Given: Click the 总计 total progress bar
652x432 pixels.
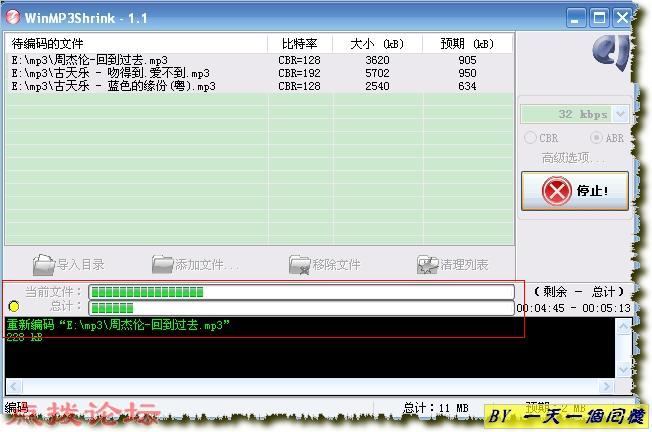Looking at the screenshot, I should pos(301,308).
